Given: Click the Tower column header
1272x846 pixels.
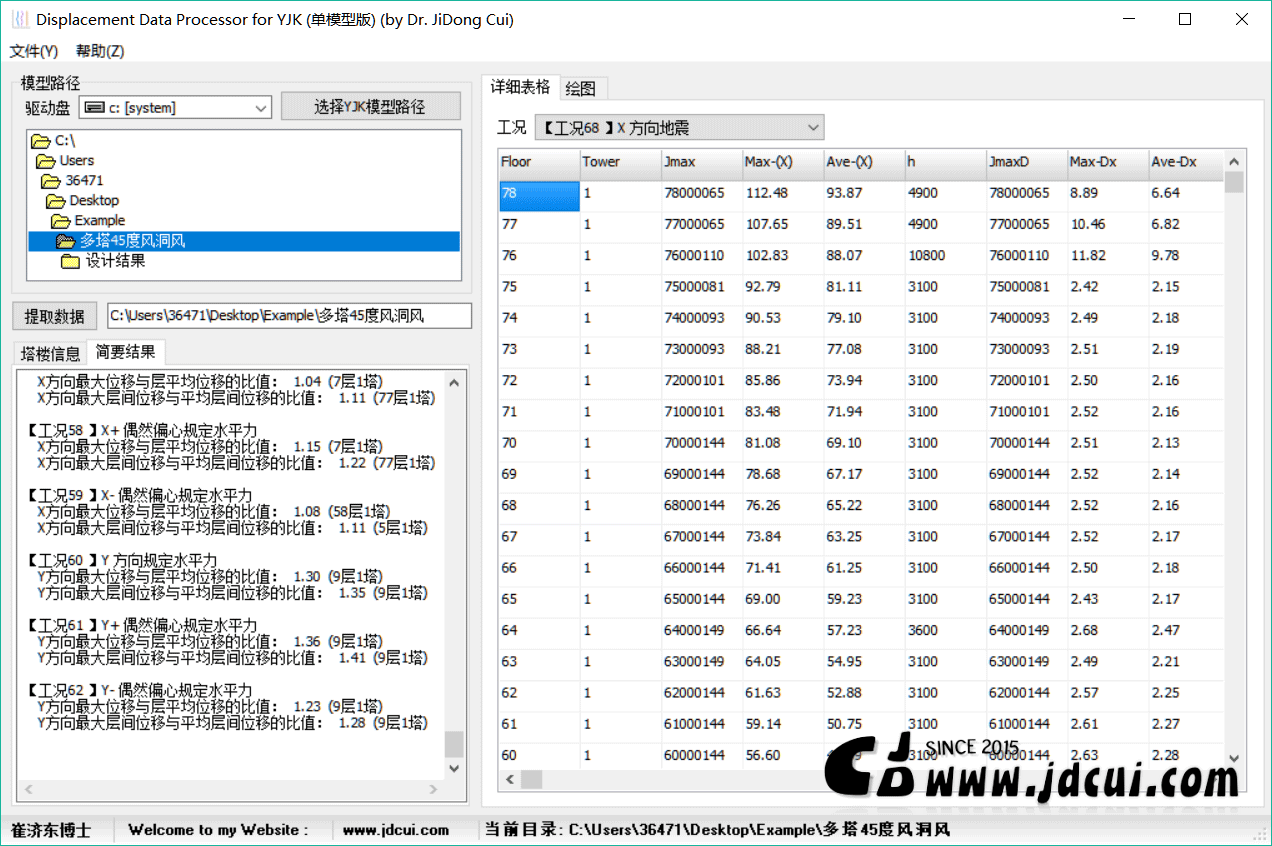Looking at the screenshot, I should 620,162.
